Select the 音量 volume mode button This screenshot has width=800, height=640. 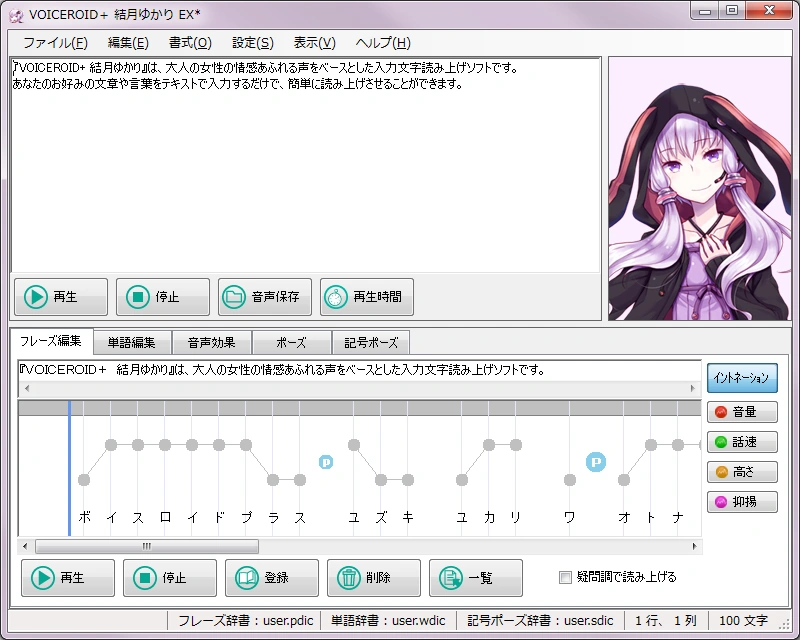click(x=742, y=412)
